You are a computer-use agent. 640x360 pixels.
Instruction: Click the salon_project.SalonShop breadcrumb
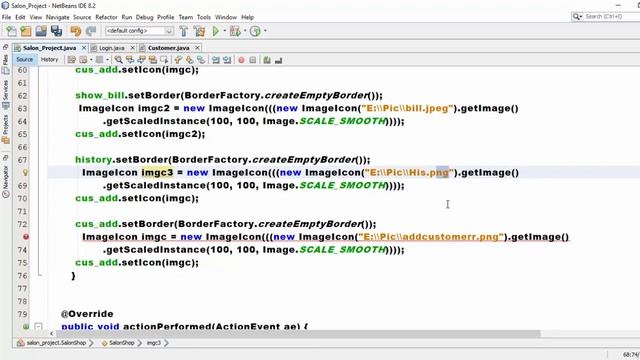52,343
